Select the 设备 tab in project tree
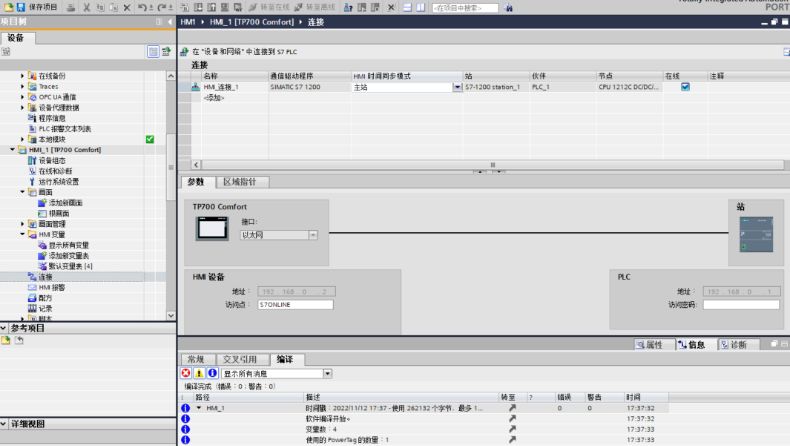The image size is (790, 446). click(16, 38)
